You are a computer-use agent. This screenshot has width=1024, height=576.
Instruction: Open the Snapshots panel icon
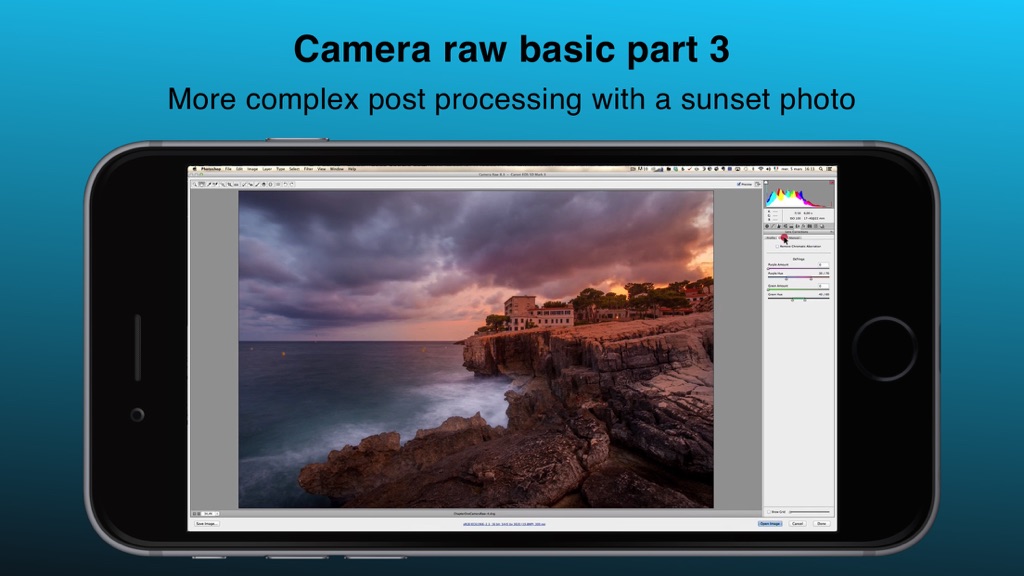[822, 226]
